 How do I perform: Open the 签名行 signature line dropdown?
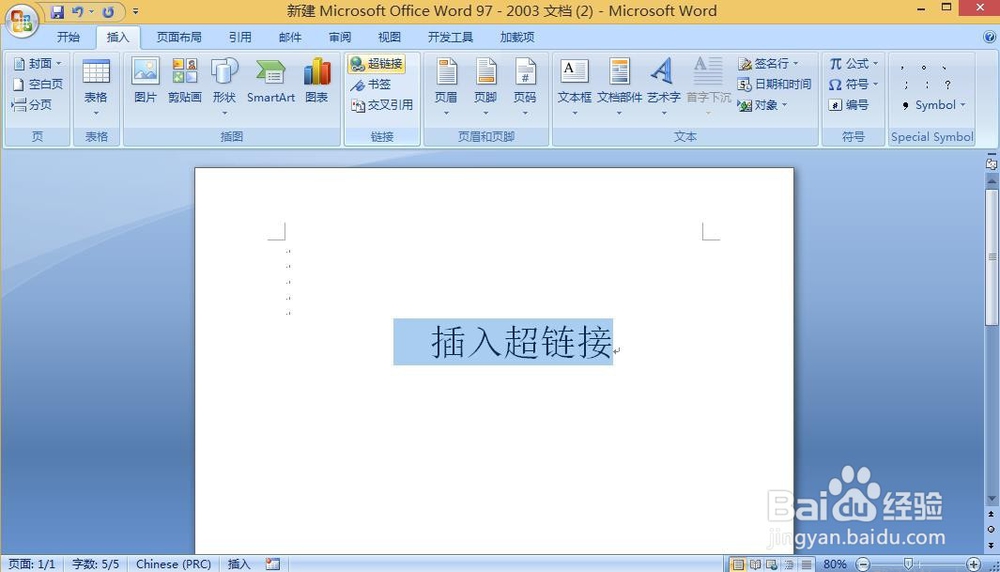point(768,64)
